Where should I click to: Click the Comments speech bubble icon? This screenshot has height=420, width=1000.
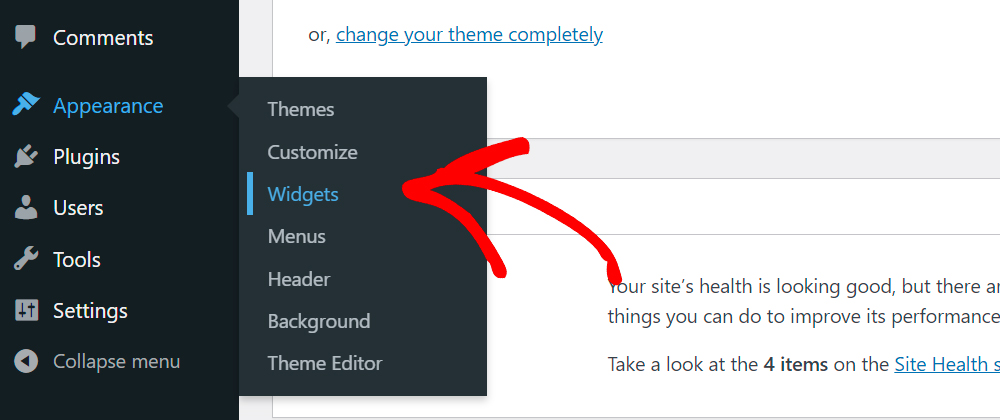26,37
